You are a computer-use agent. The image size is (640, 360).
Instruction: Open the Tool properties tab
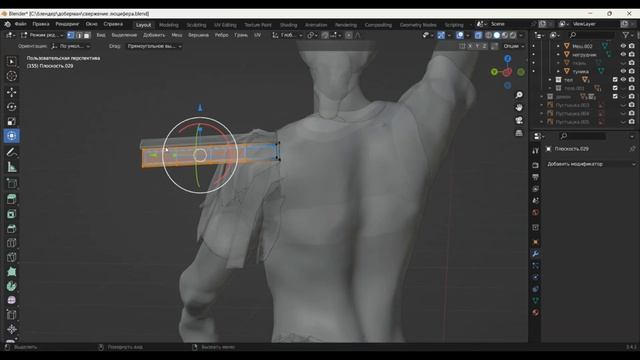pos(536,151)
